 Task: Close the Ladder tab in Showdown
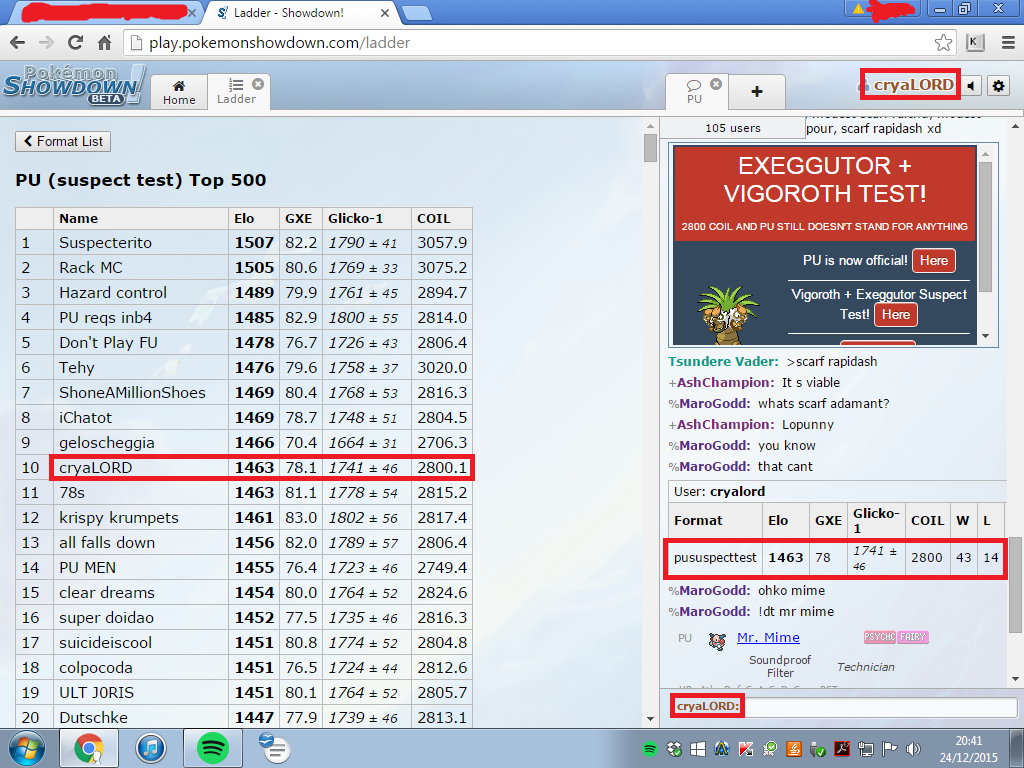point(258,84)
